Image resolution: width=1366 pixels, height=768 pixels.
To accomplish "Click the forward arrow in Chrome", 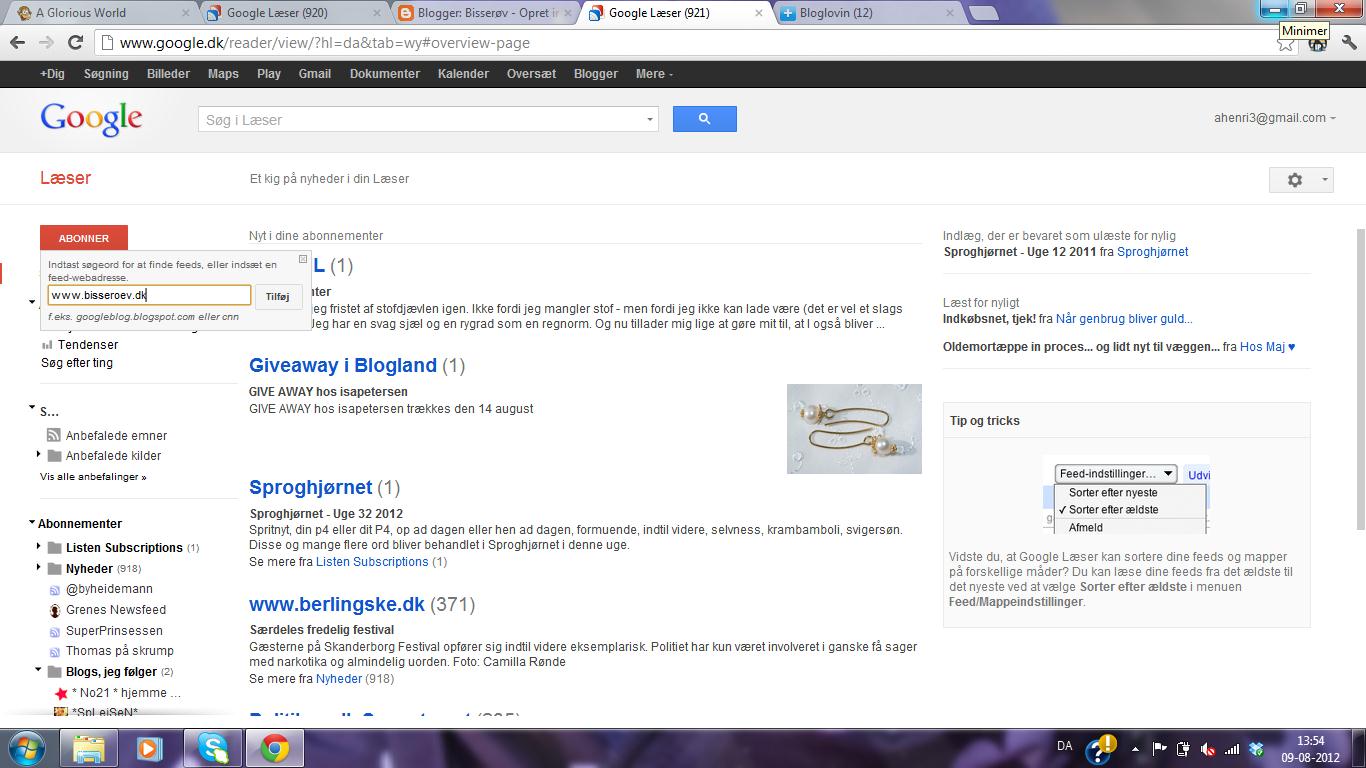I will [46, 43].
